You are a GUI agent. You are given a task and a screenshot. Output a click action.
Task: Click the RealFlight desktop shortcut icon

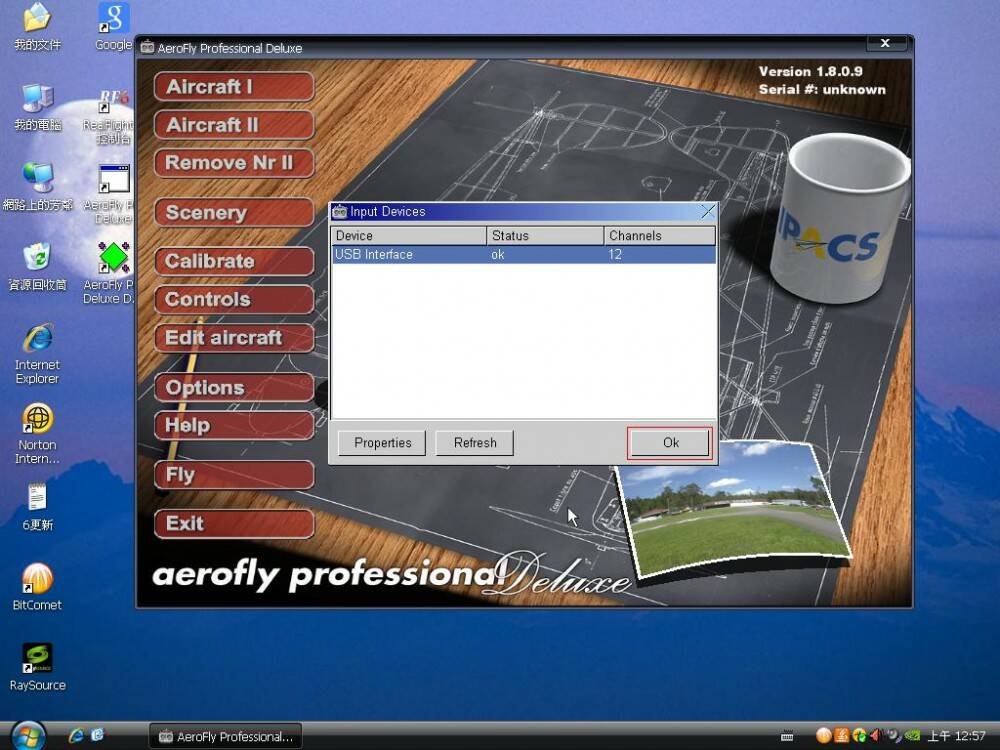tap(114, 99)
